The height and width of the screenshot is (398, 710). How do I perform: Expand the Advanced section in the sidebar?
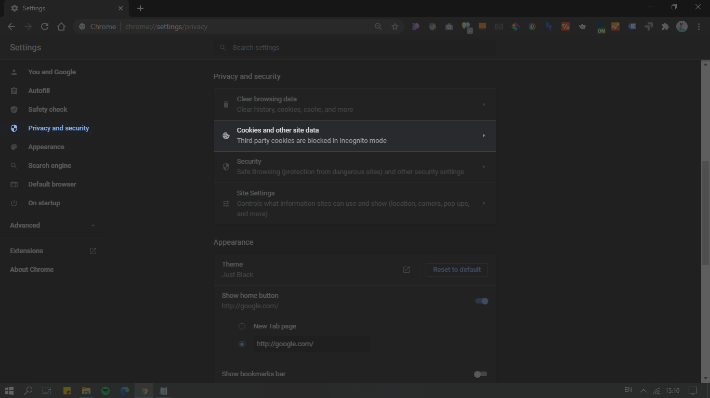(x=53, y=225)
